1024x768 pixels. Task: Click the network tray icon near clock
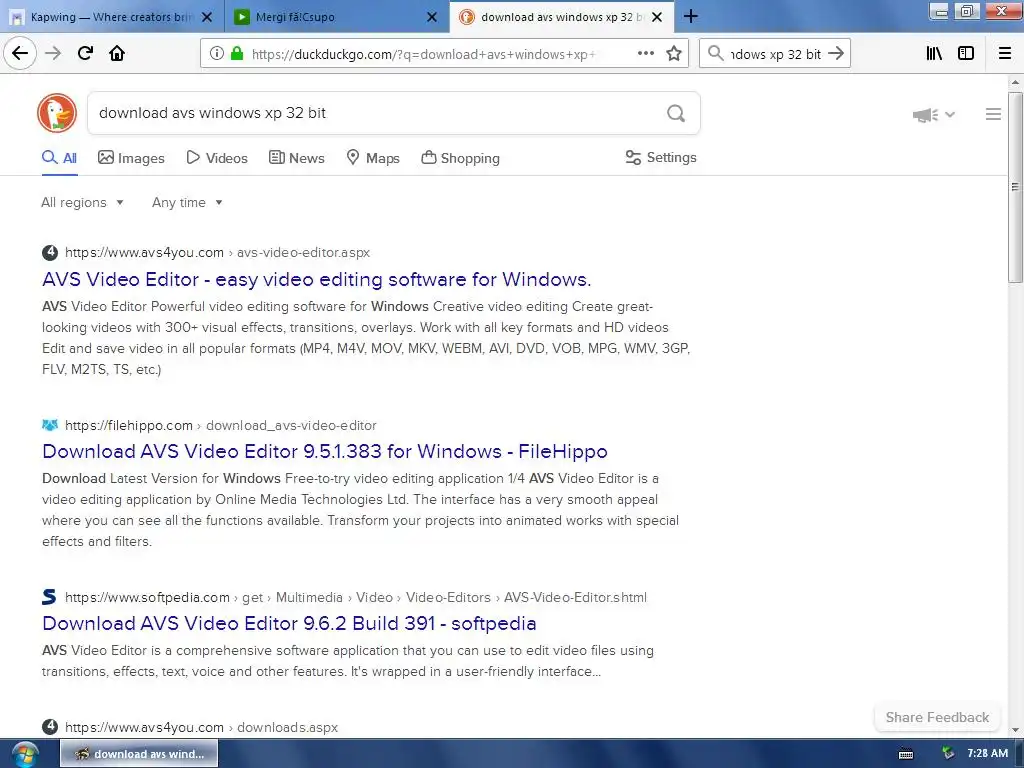tap(948, 754)
